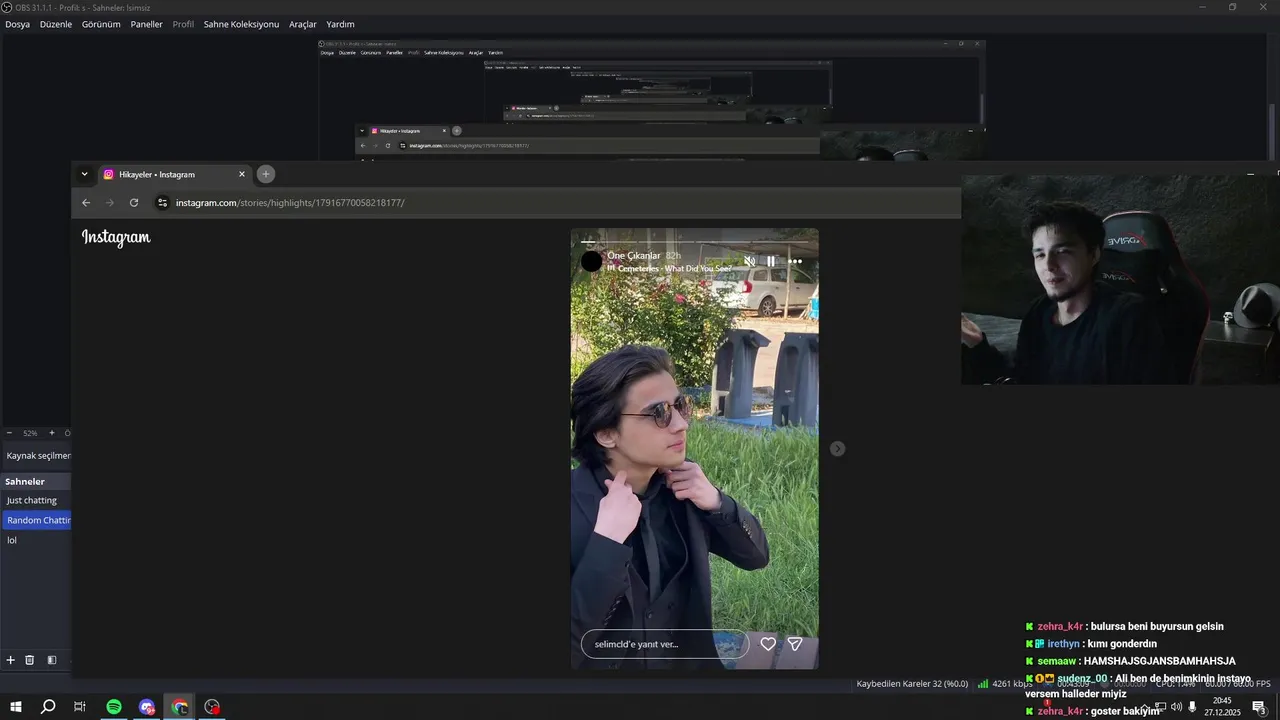1280x720 pixels.
Task: Open the OBS Dosya menu
Action: point(17,24)
